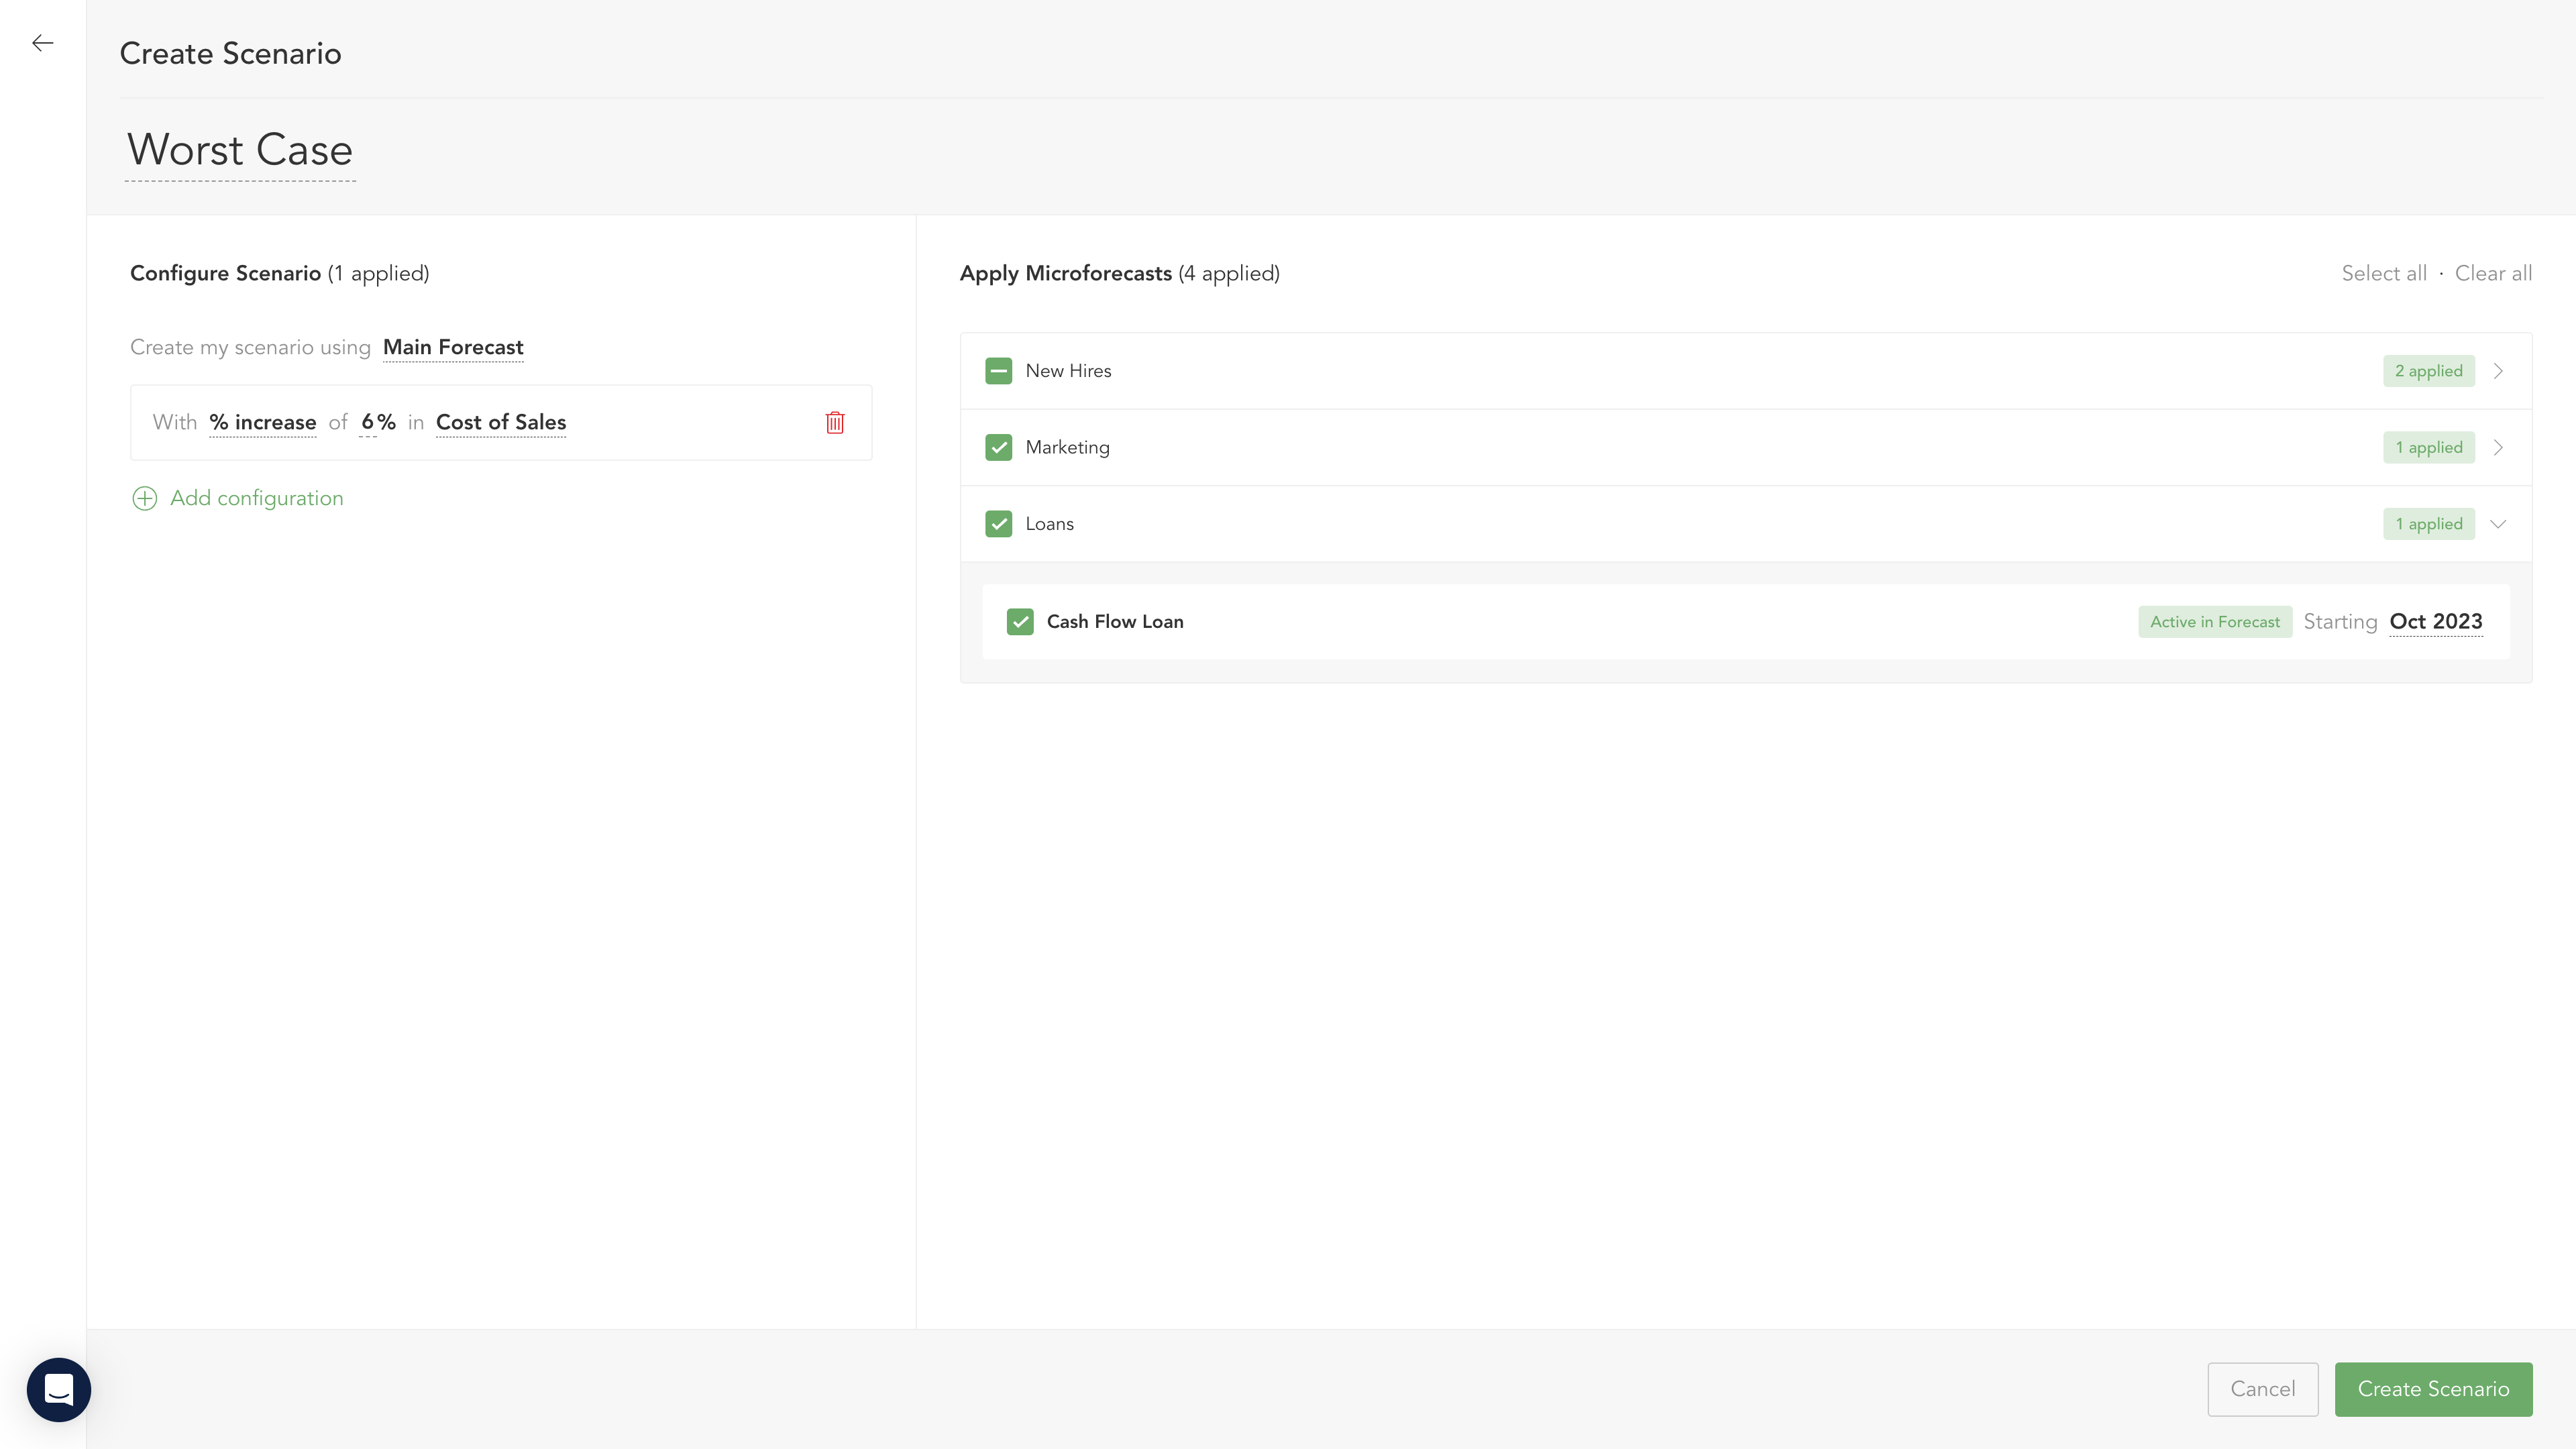2576x1449 pixels.
Task: Click the Loans row label
Action: (1049, 524)
